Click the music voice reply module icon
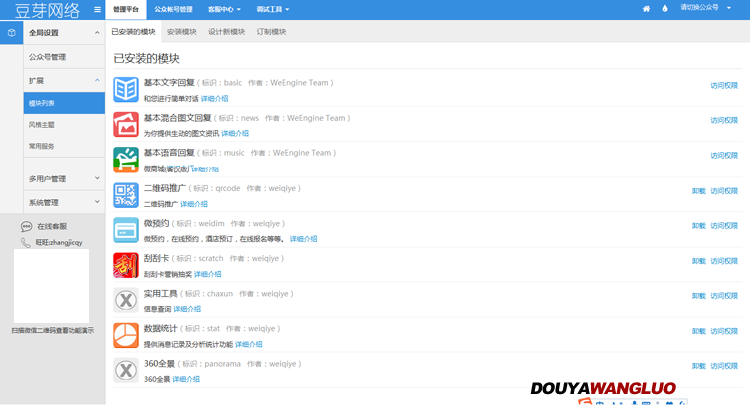This screenshot has width=750, height=405. click(126, 160)
